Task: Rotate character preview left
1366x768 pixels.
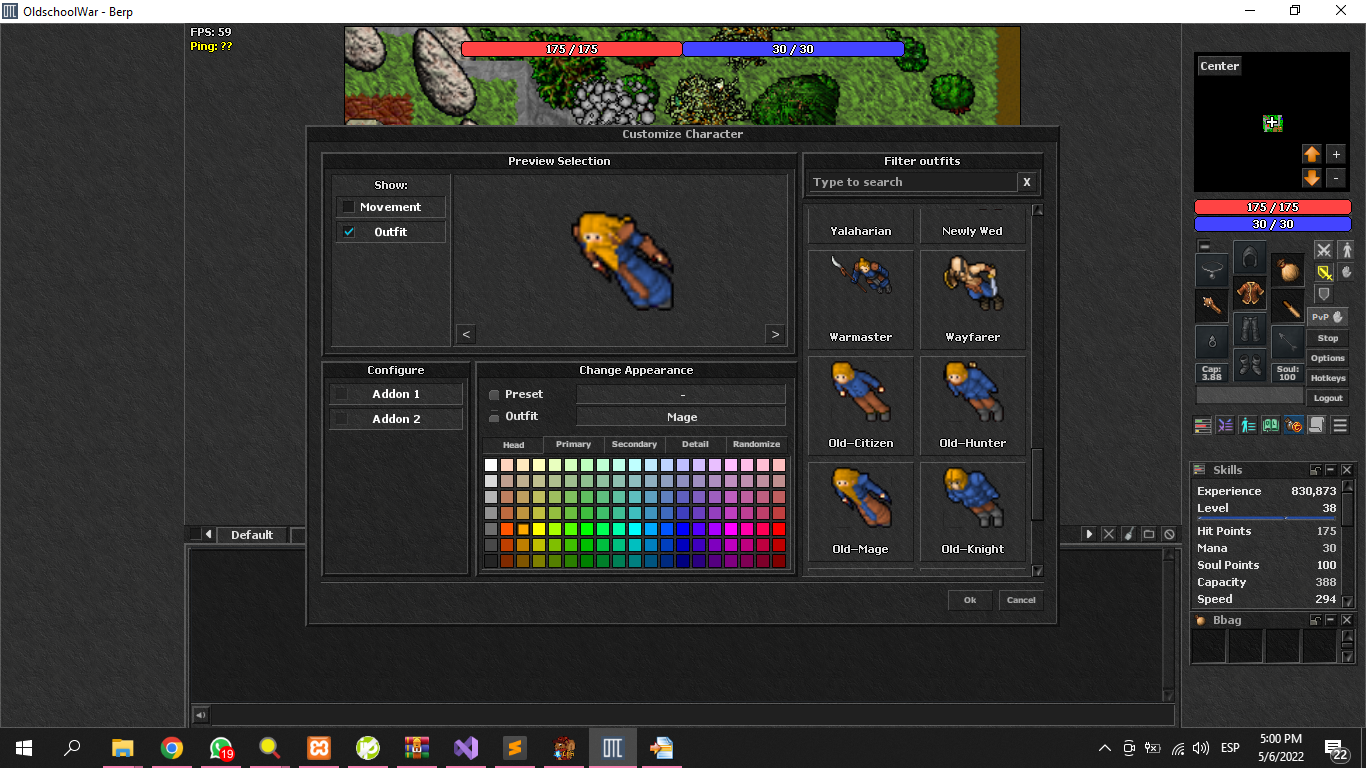Action: tap(467, 334)
